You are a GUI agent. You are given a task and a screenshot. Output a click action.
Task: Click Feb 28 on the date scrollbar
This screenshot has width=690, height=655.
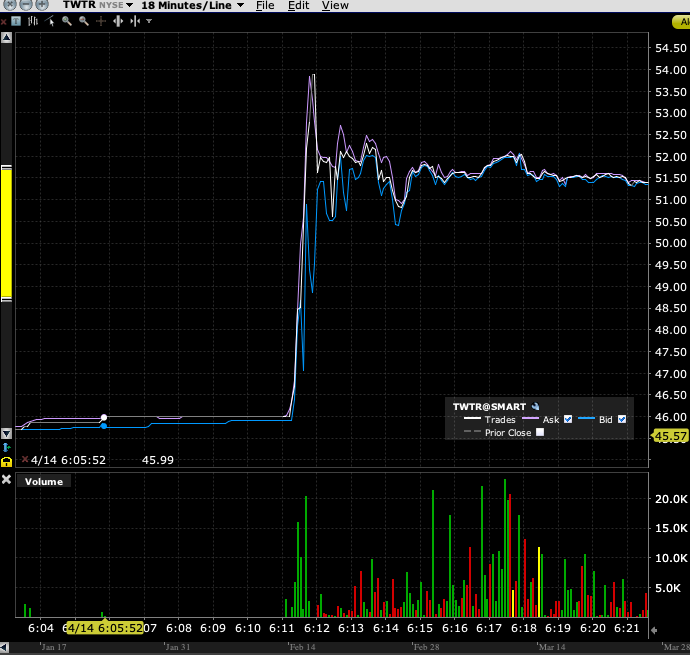tap(426, 647)
